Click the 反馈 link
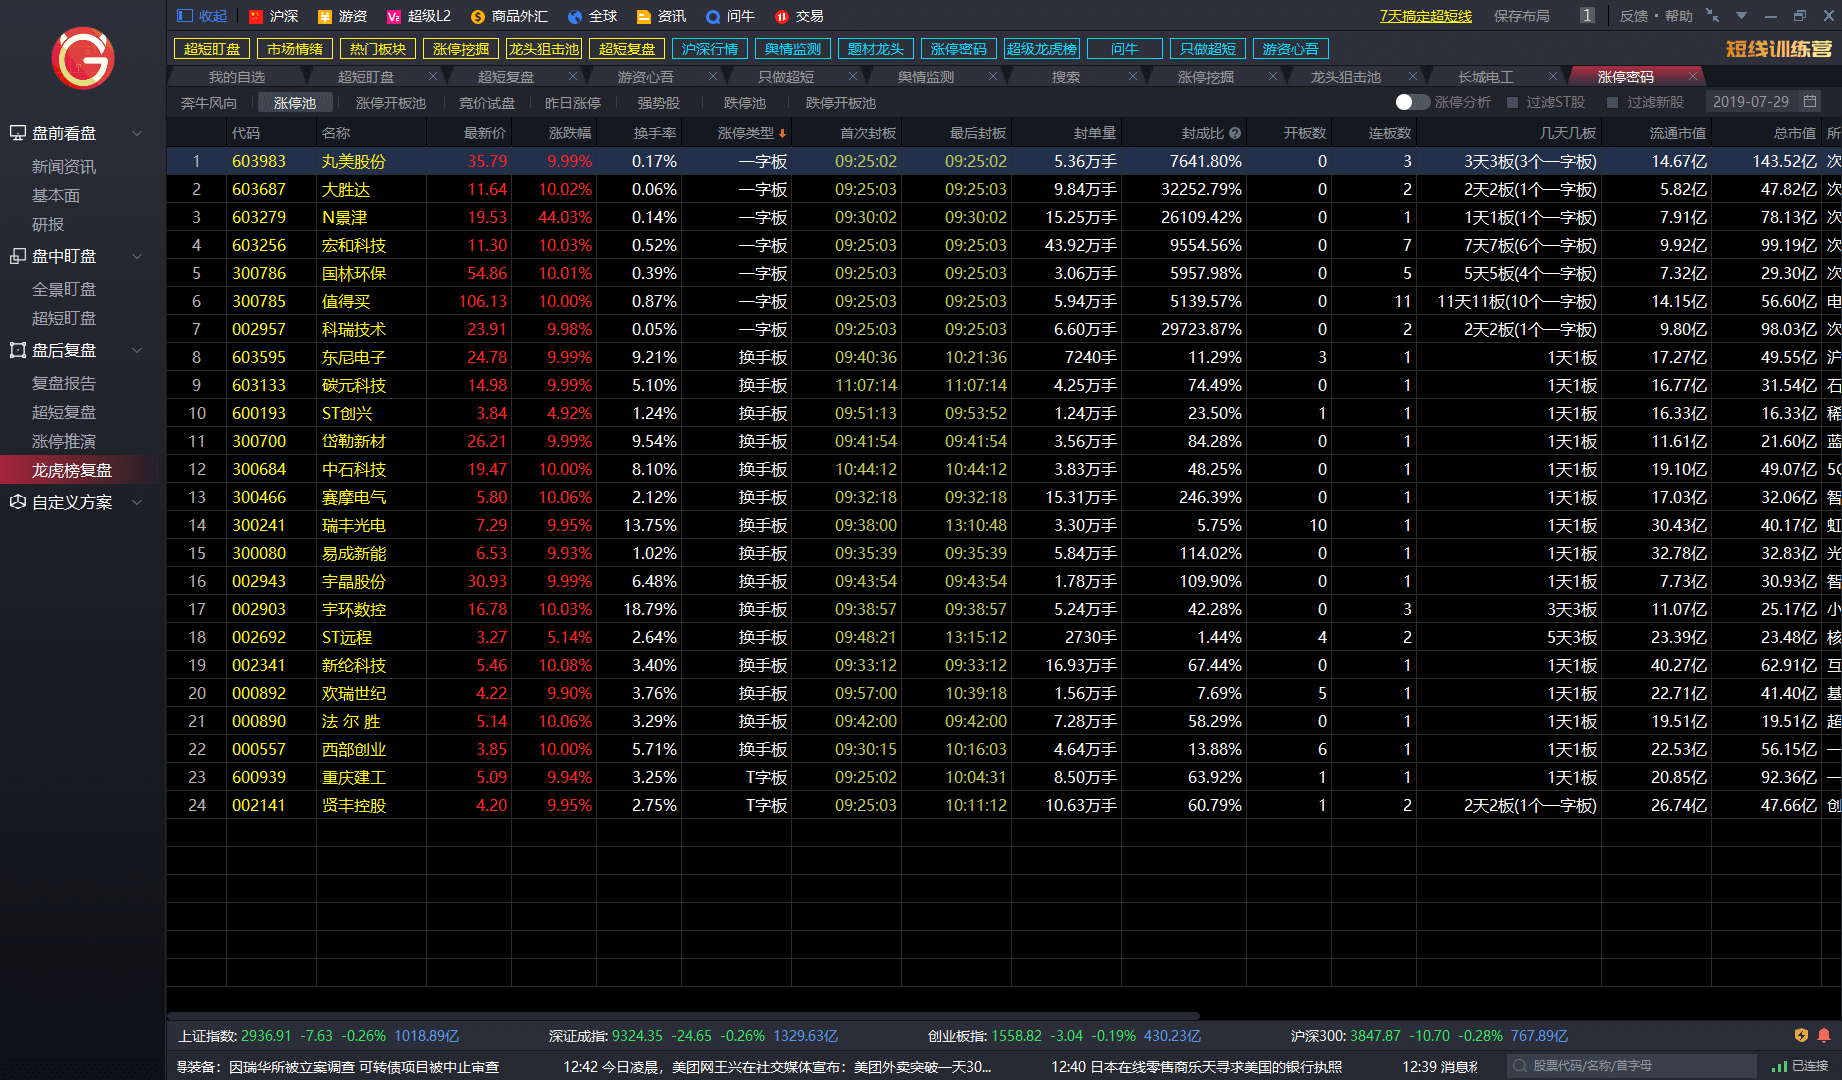Image resolution: width=1842 pixels, height=1080 pixels. pyautogui.click(x=1634, y=16)
